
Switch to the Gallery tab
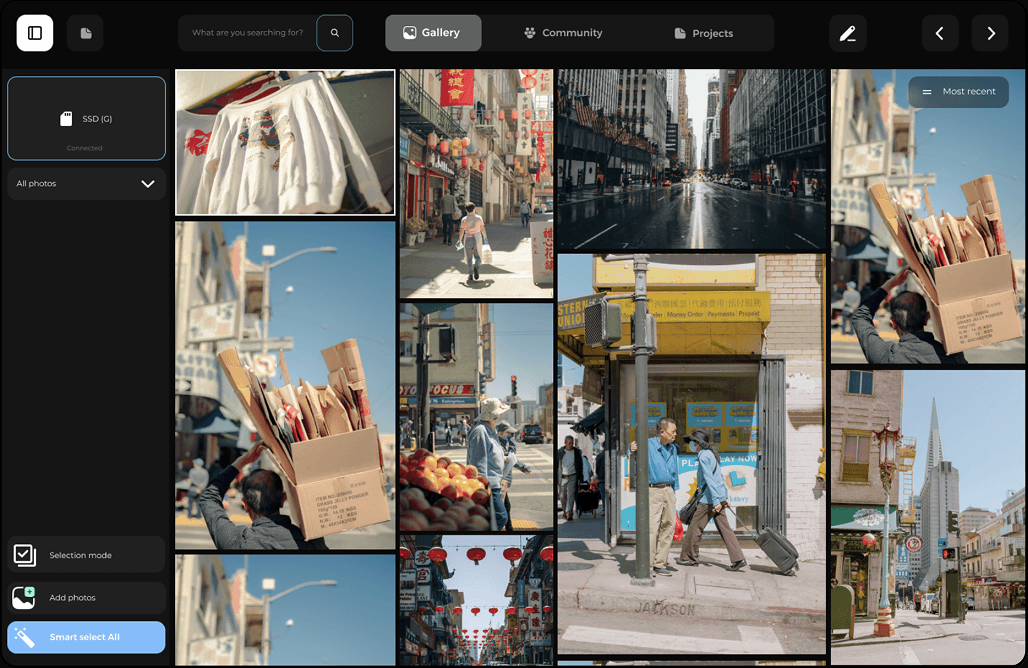(432, 33)
